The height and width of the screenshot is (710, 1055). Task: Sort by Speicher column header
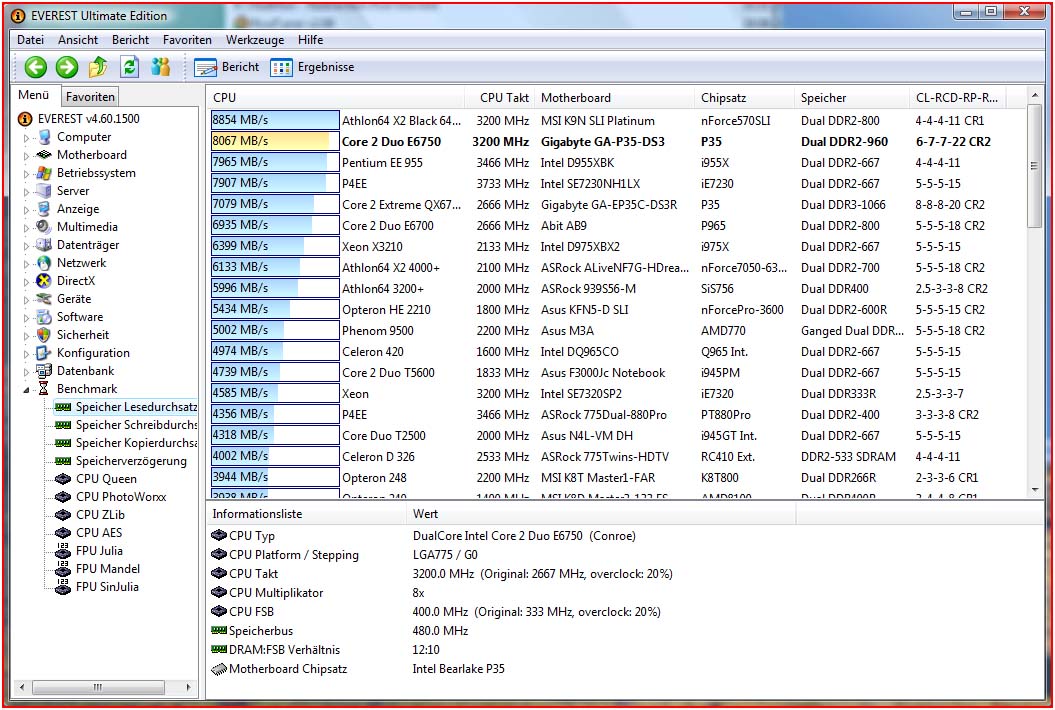[x=852, y=98]
